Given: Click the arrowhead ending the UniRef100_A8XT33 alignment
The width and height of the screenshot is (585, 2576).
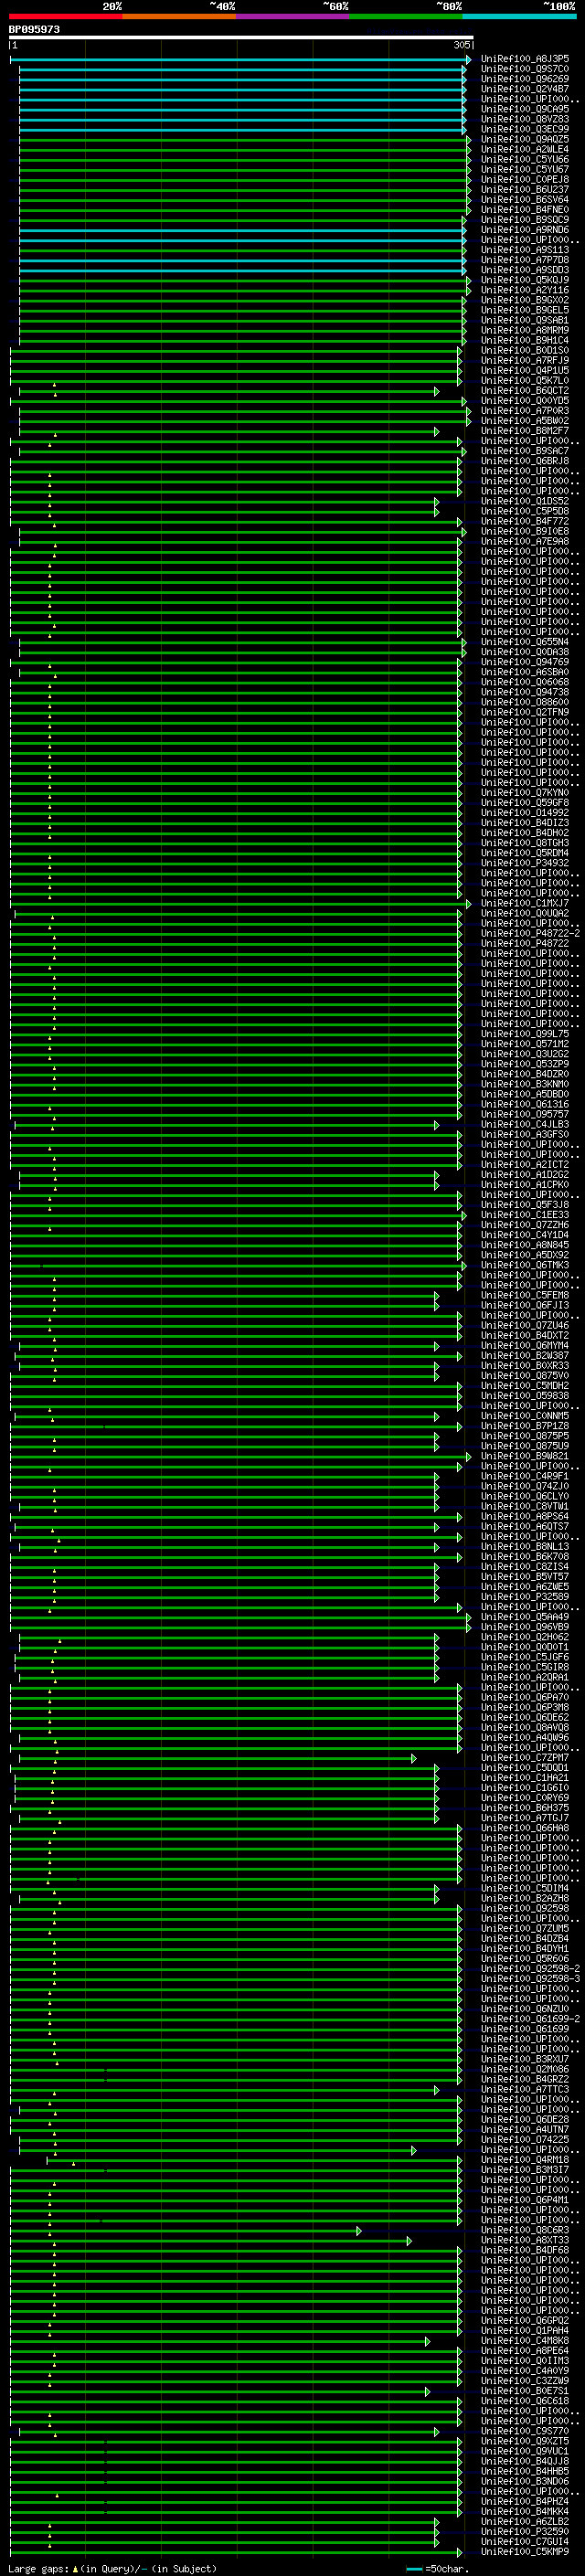Looking at the screenshot, I should point(409,2240).
